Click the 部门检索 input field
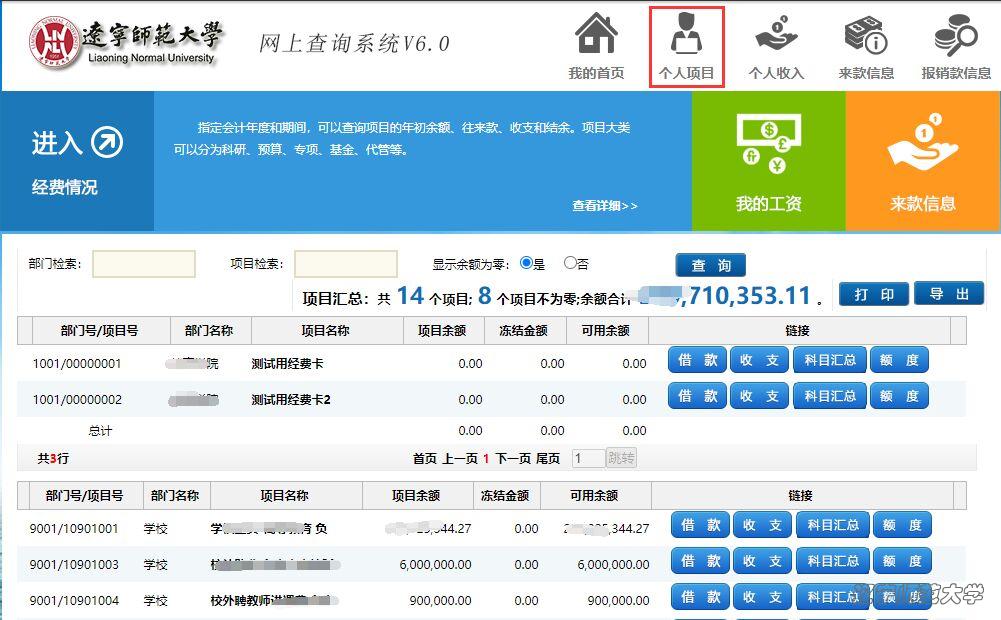The image size is (1001, 620). [x=144, y=264]
